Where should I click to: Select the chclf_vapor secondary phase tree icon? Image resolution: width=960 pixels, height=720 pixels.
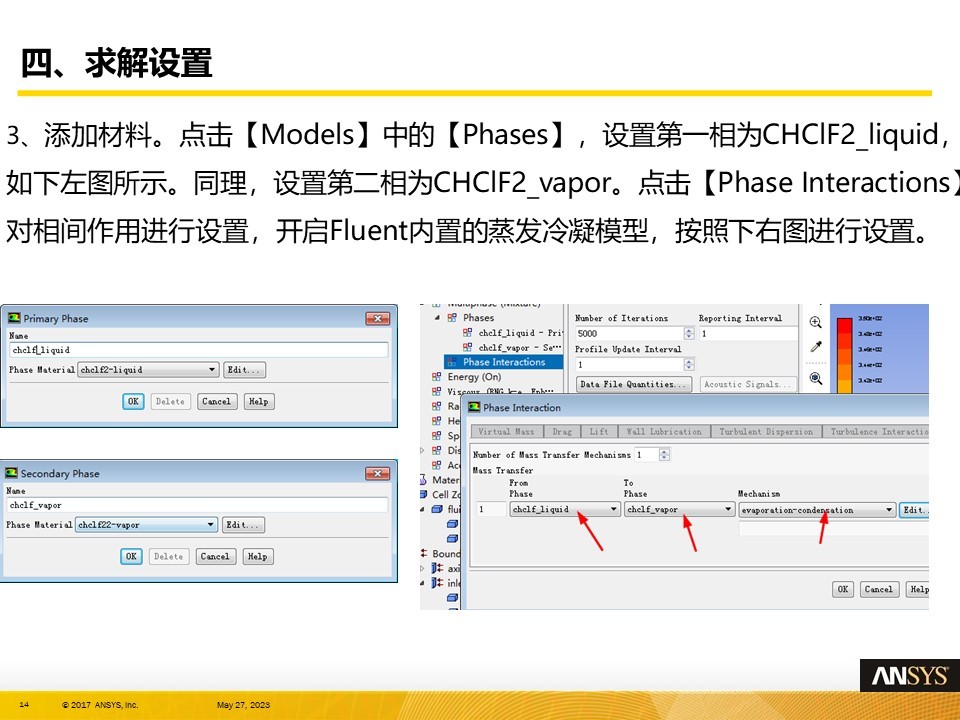[x=467, y=347]
